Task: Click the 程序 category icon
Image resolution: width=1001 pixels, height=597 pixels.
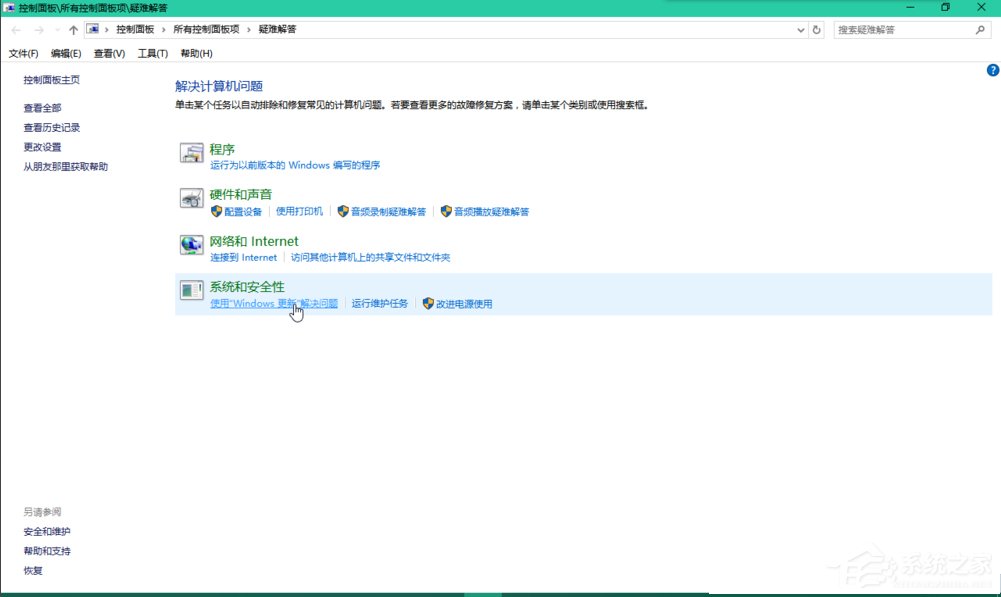Action: click(x=192, y=153)
